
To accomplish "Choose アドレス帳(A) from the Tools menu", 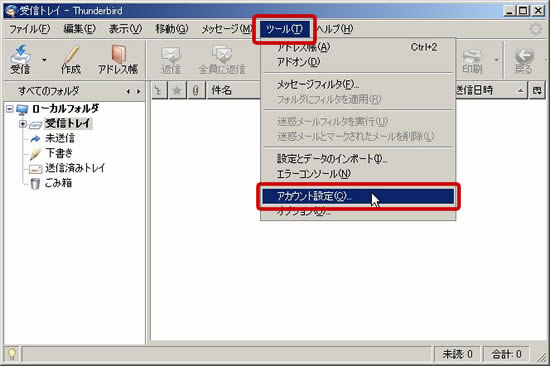I will click(358, 47).
